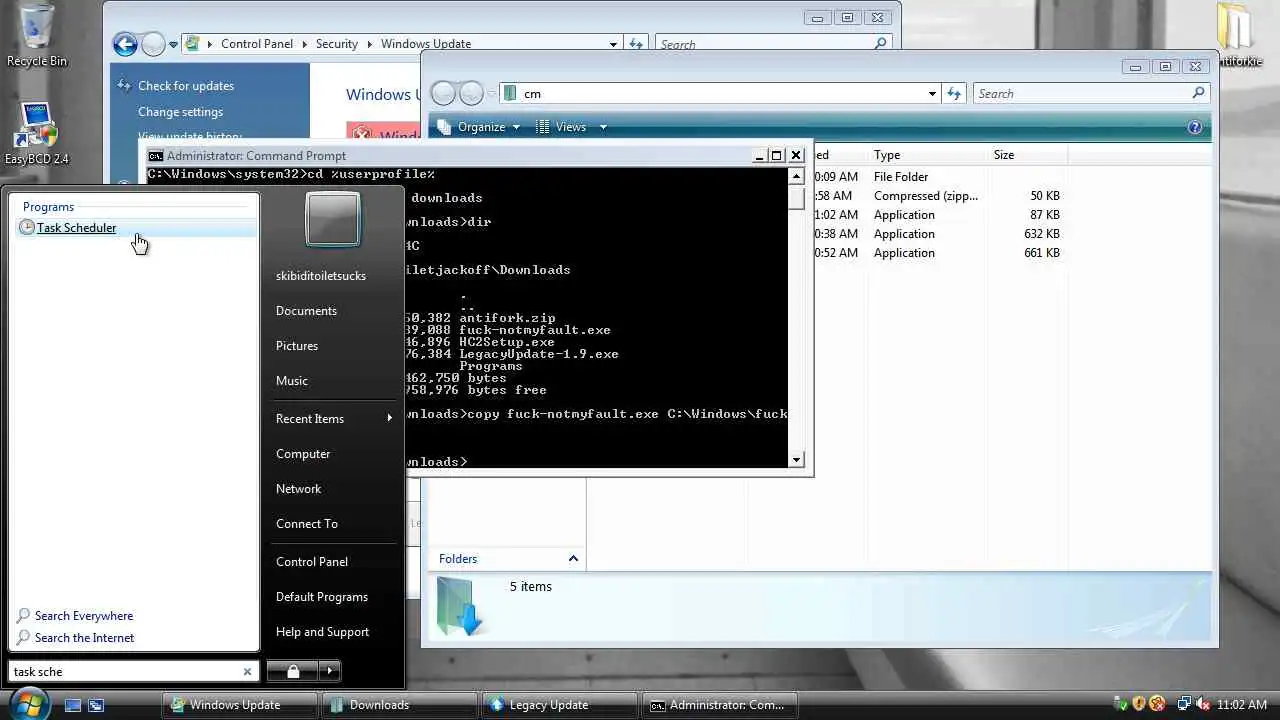The image size is (1280, 720).
Task: Click the user account picture in the Start menu
Action: pos(333,219)
